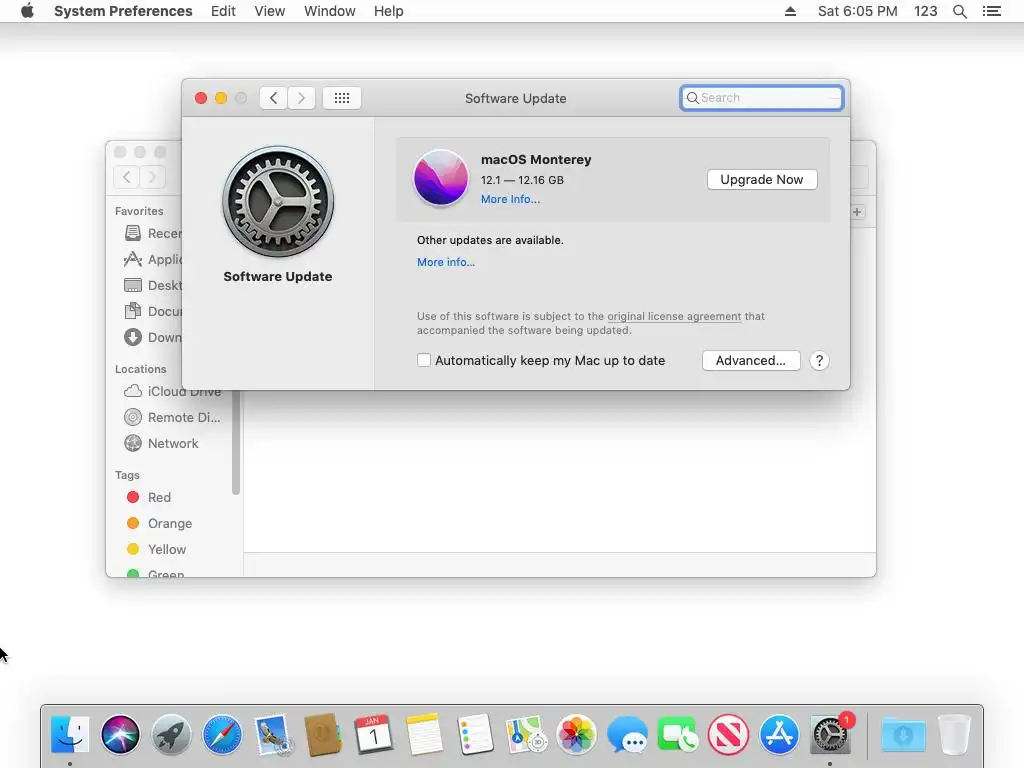Go forward in System Preferences toolbar
Image resolution: width=1024 pixels, height=768 pixels.
coord(301,98)
